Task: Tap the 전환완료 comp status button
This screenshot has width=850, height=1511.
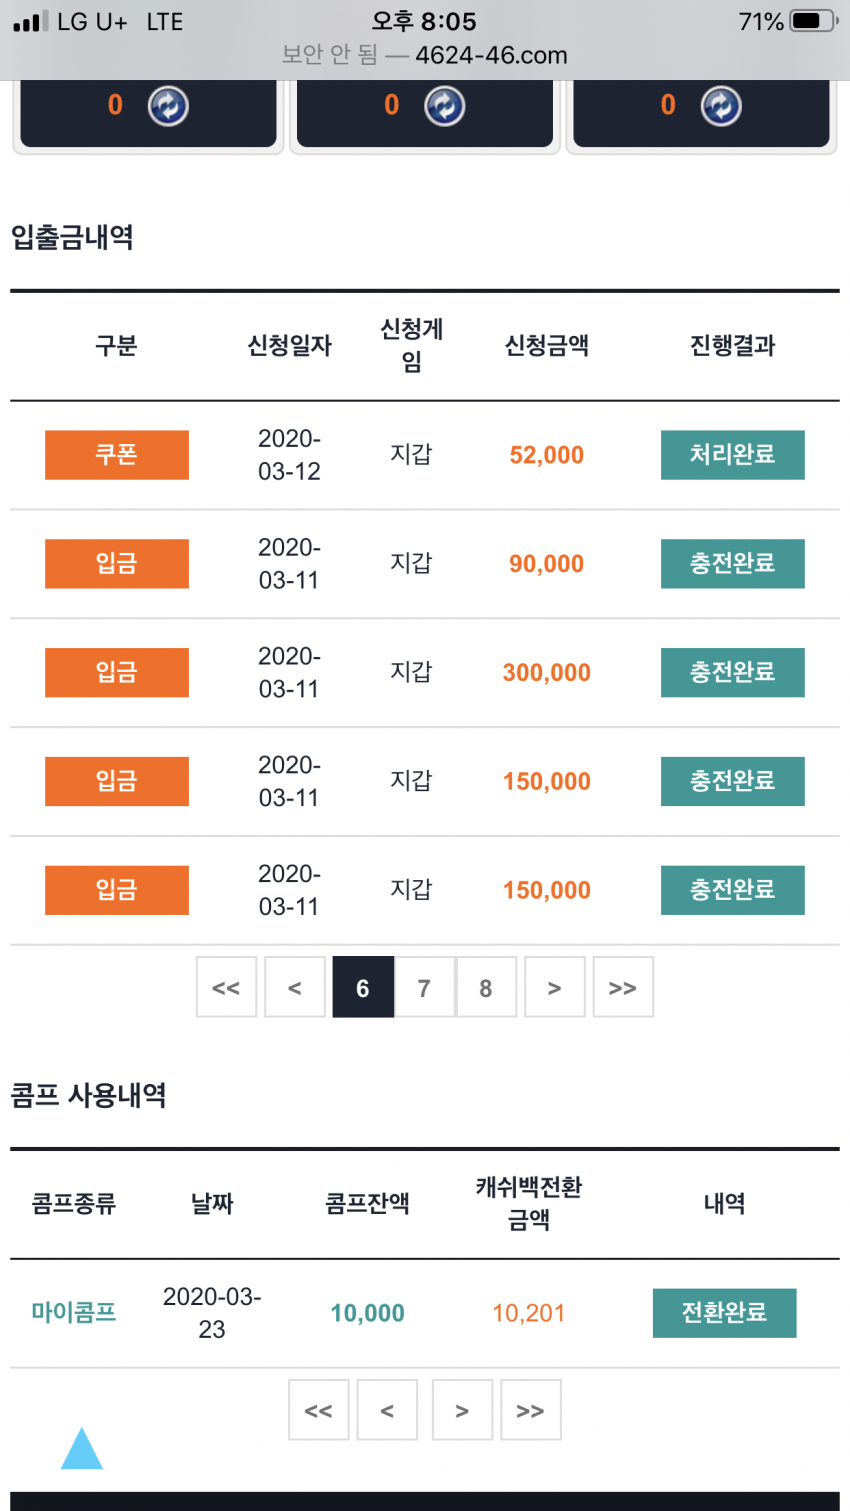Action: click(725, 1313)
